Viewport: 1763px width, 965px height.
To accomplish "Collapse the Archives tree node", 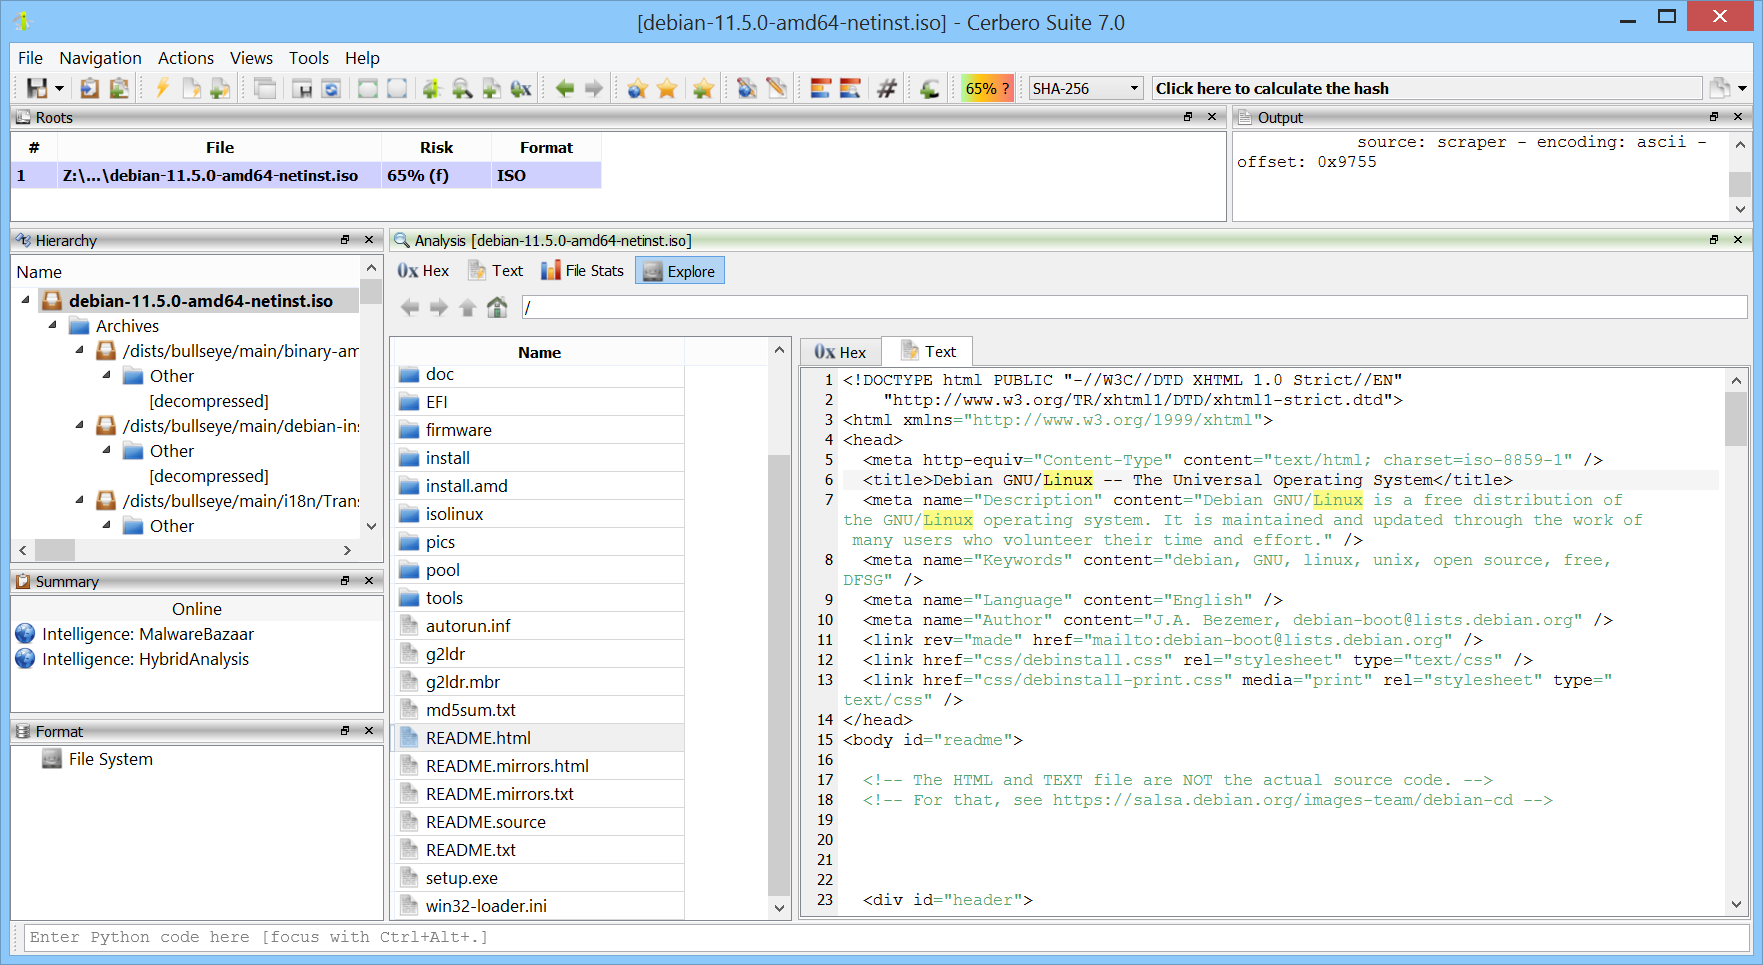I will point(52,325).
